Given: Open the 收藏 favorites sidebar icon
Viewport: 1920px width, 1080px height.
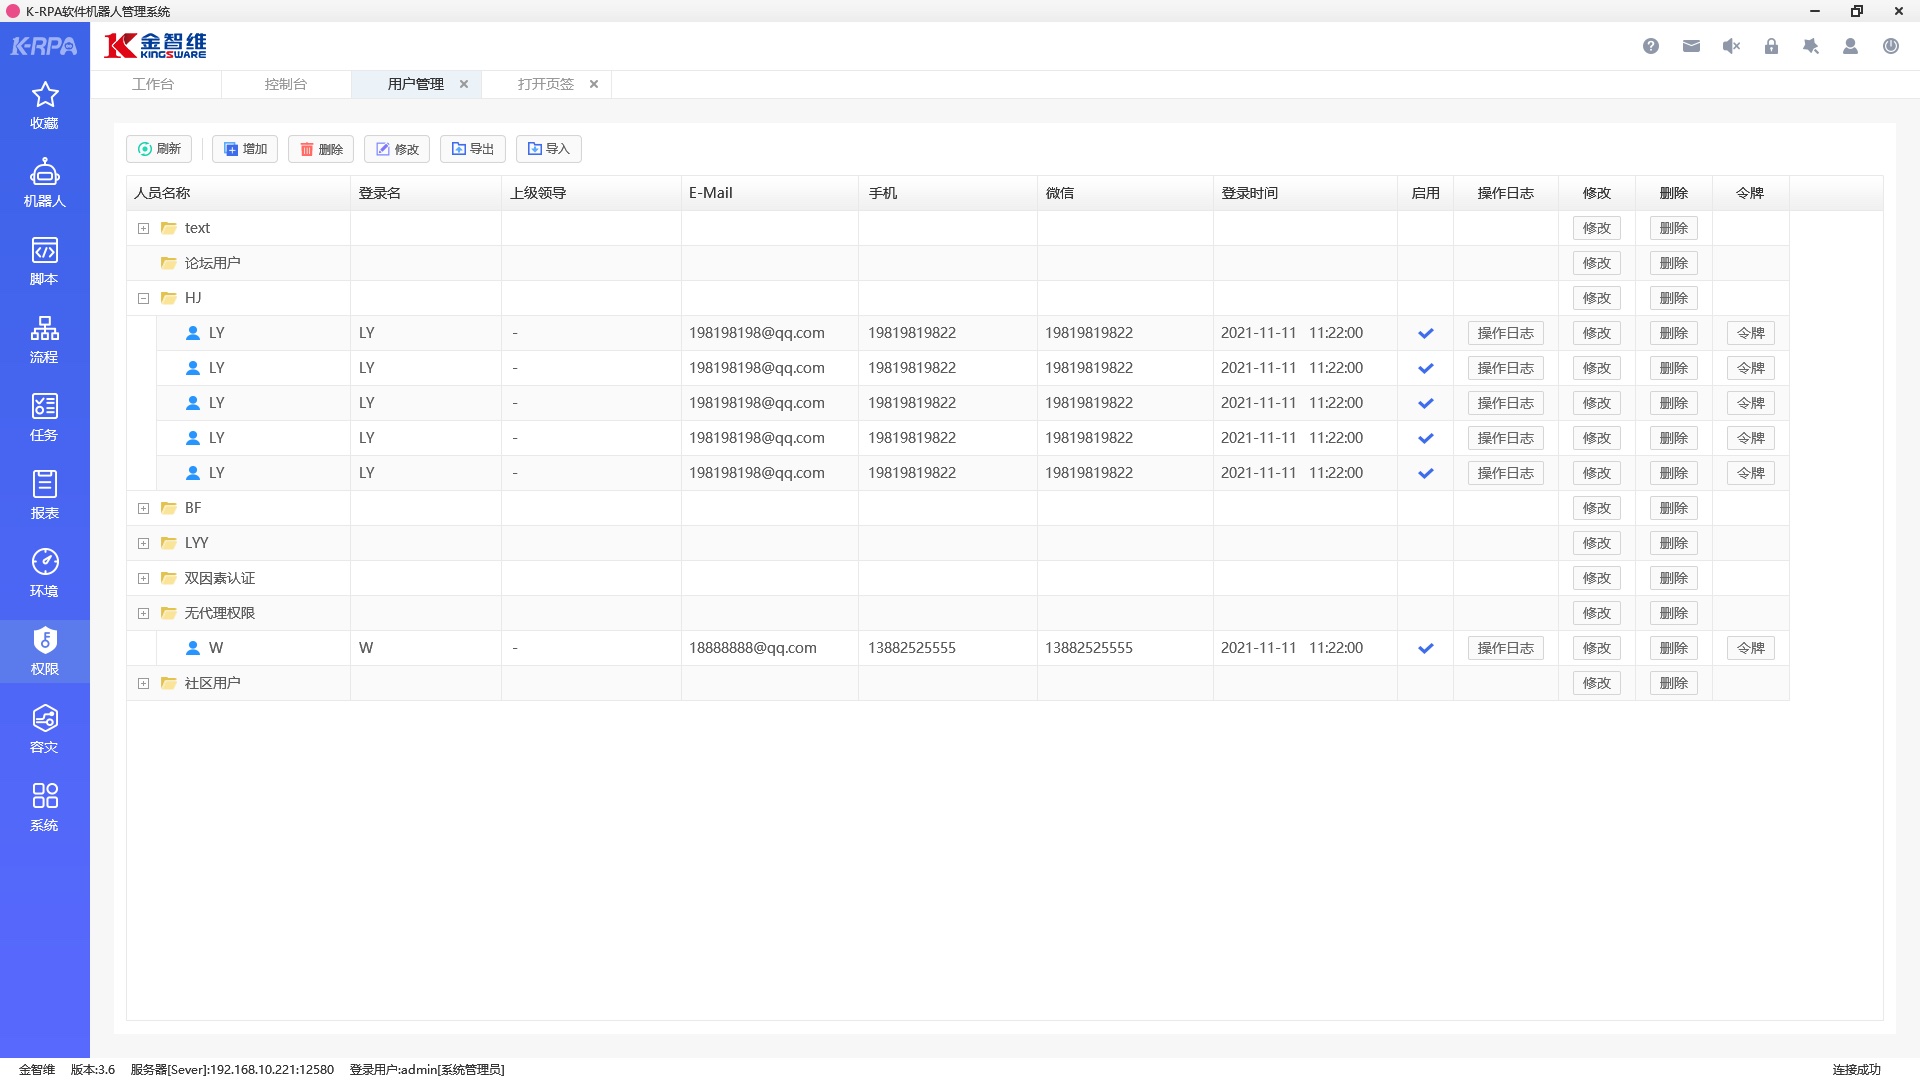Looking at the screenshot, I should [44, 106].
